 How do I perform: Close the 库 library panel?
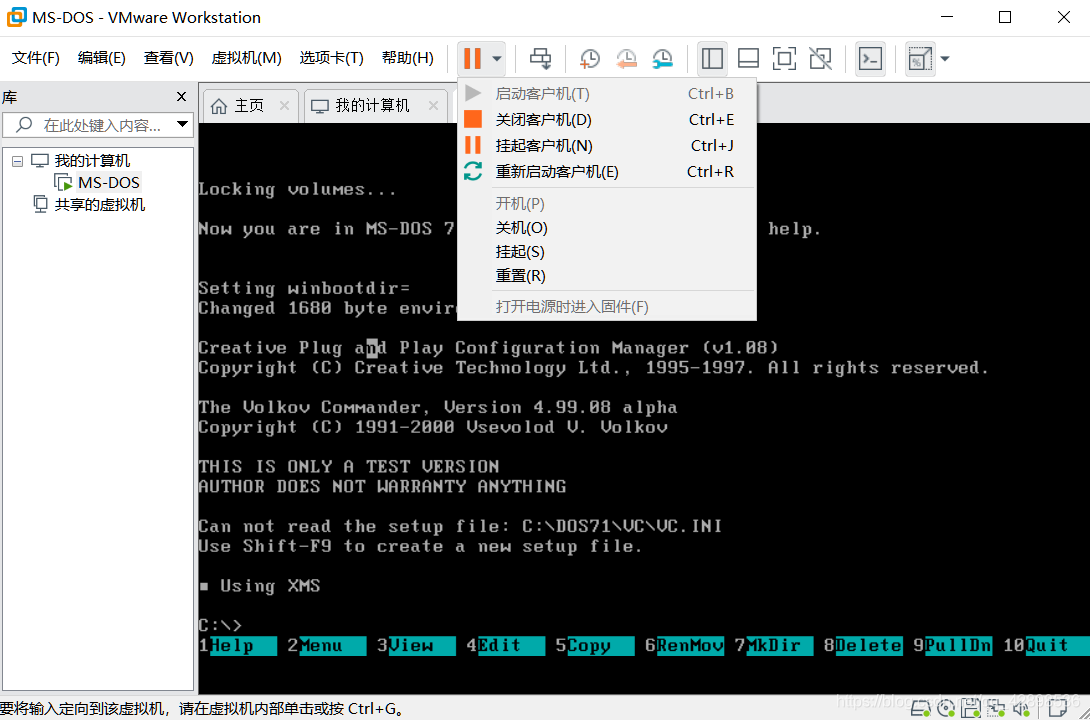(181, 97)
